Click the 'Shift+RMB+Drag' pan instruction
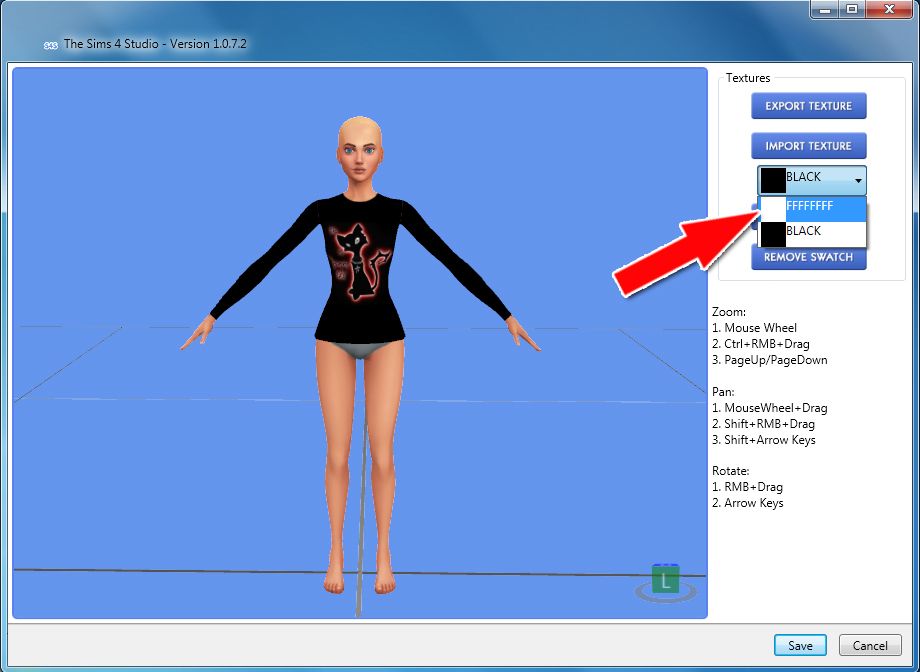The width and height of the screenshot is (920, 672). pyautogui.click(x=769, y=424)
